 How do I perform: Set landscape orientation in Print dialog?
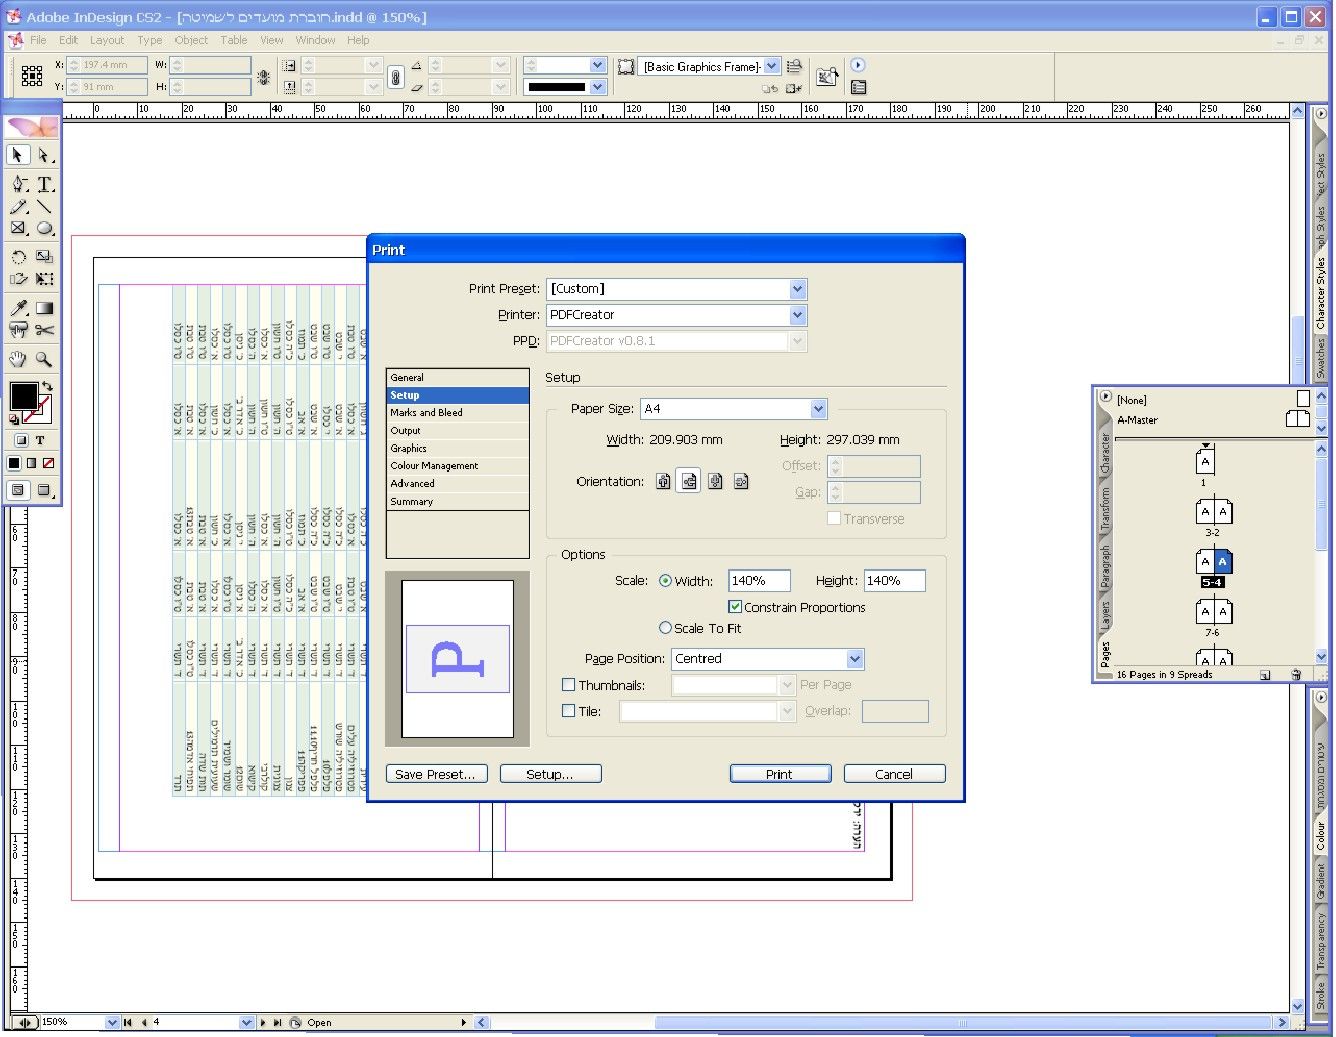(689, 482)
